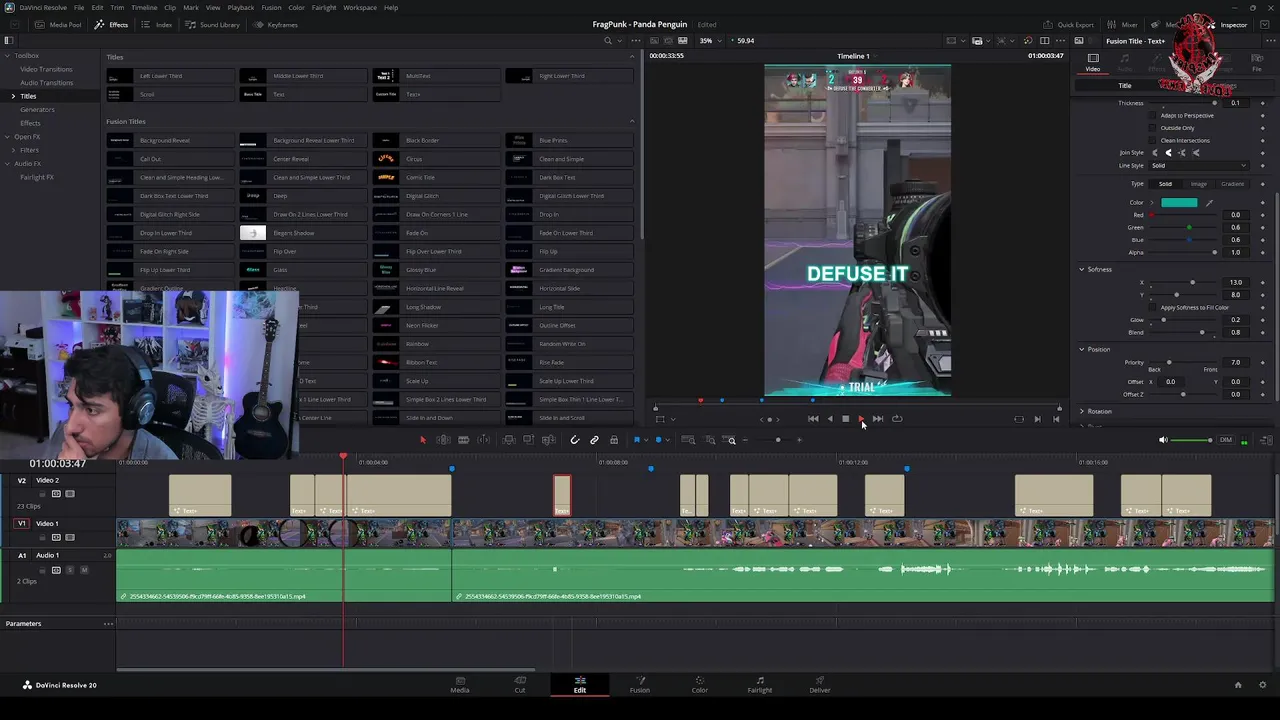Screen dimensions: 1280x720
Task: Open the Line Style dropdown
Action: (x=1198, y=166)
